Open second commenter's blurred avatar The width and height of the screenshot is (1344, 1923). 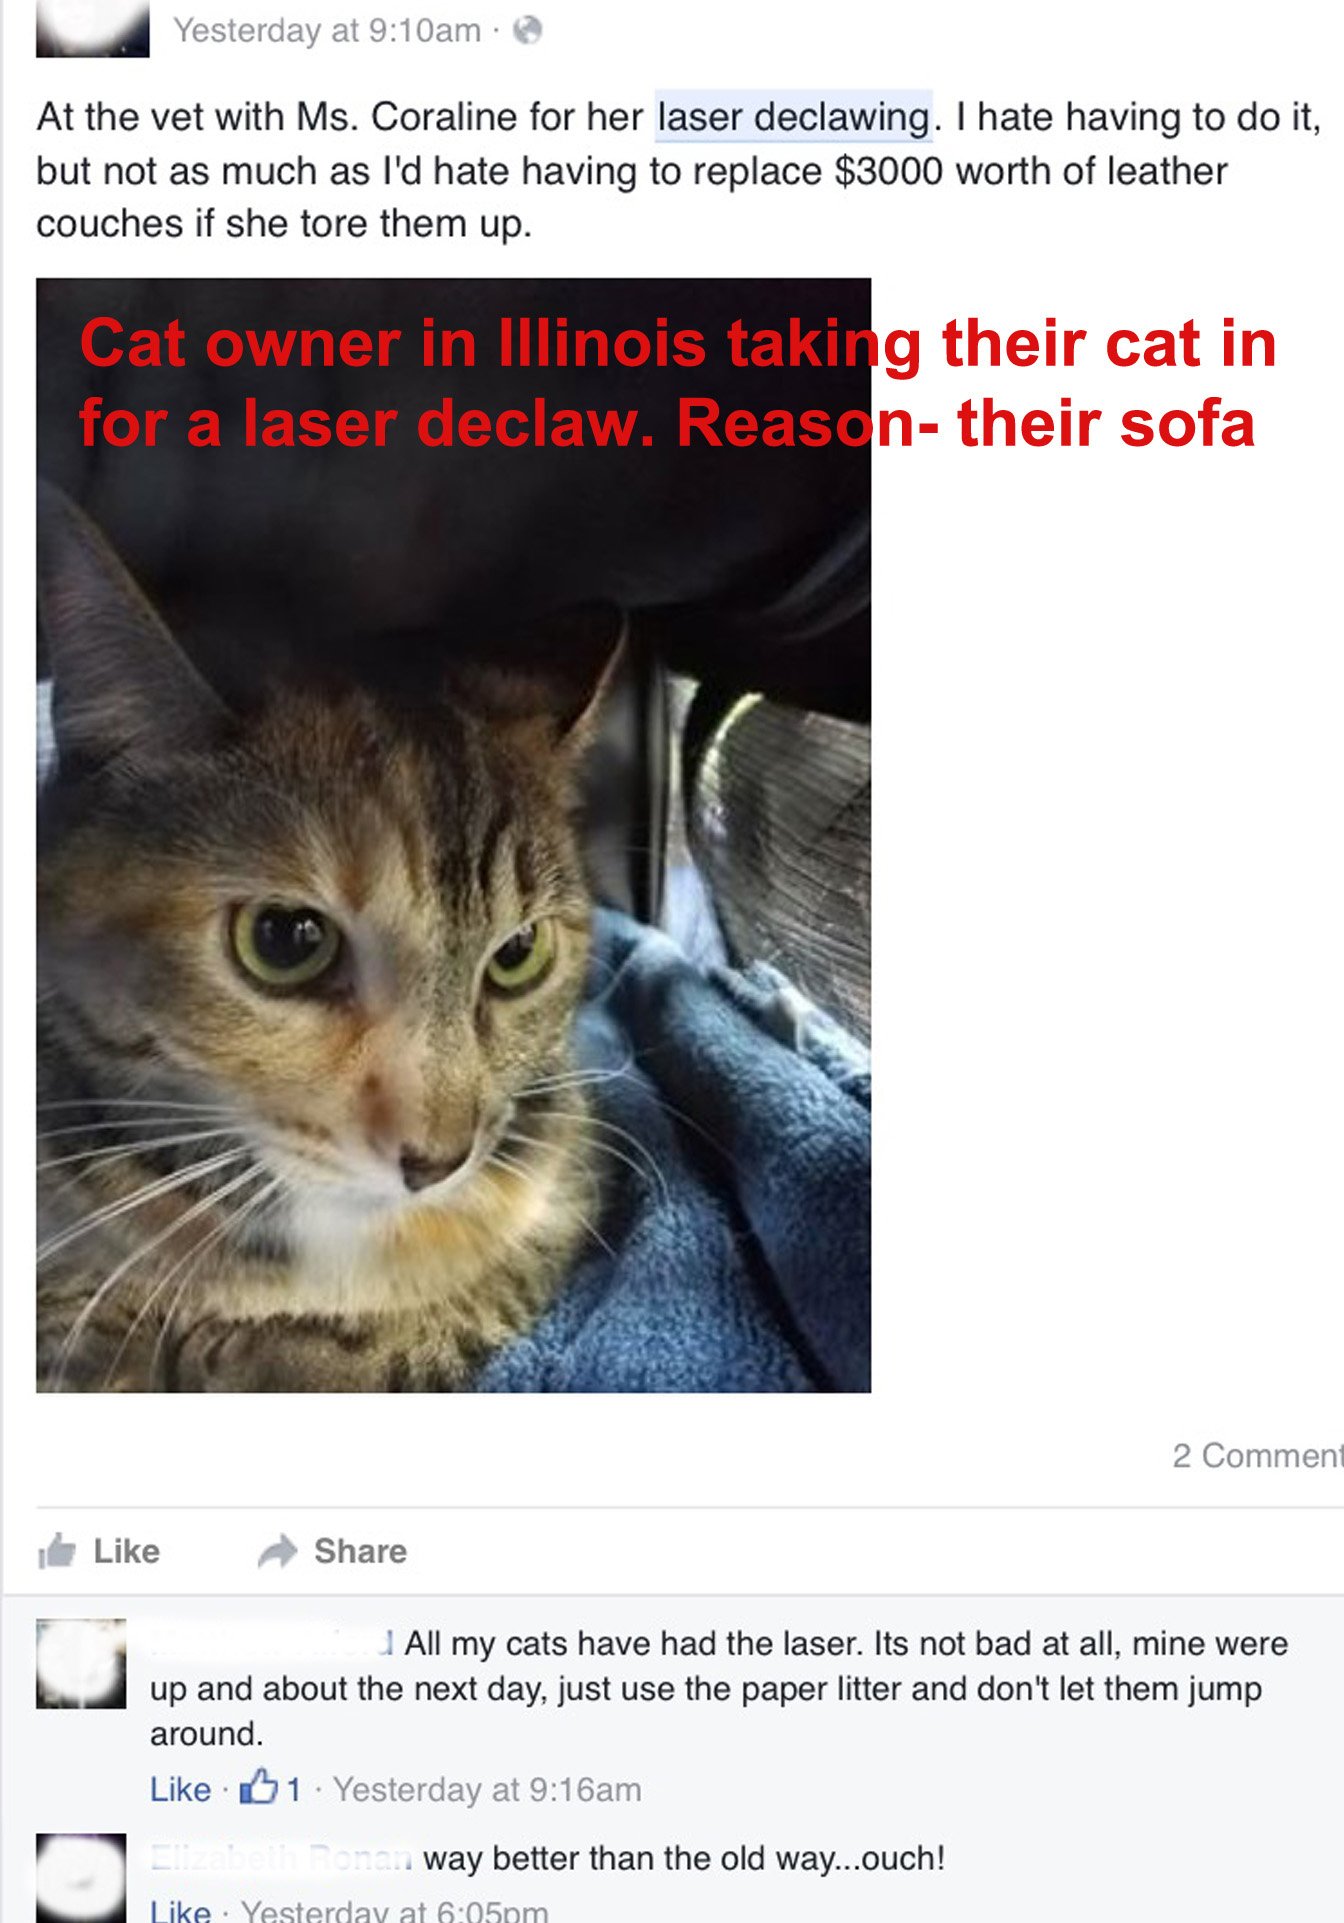(81, 1878)
